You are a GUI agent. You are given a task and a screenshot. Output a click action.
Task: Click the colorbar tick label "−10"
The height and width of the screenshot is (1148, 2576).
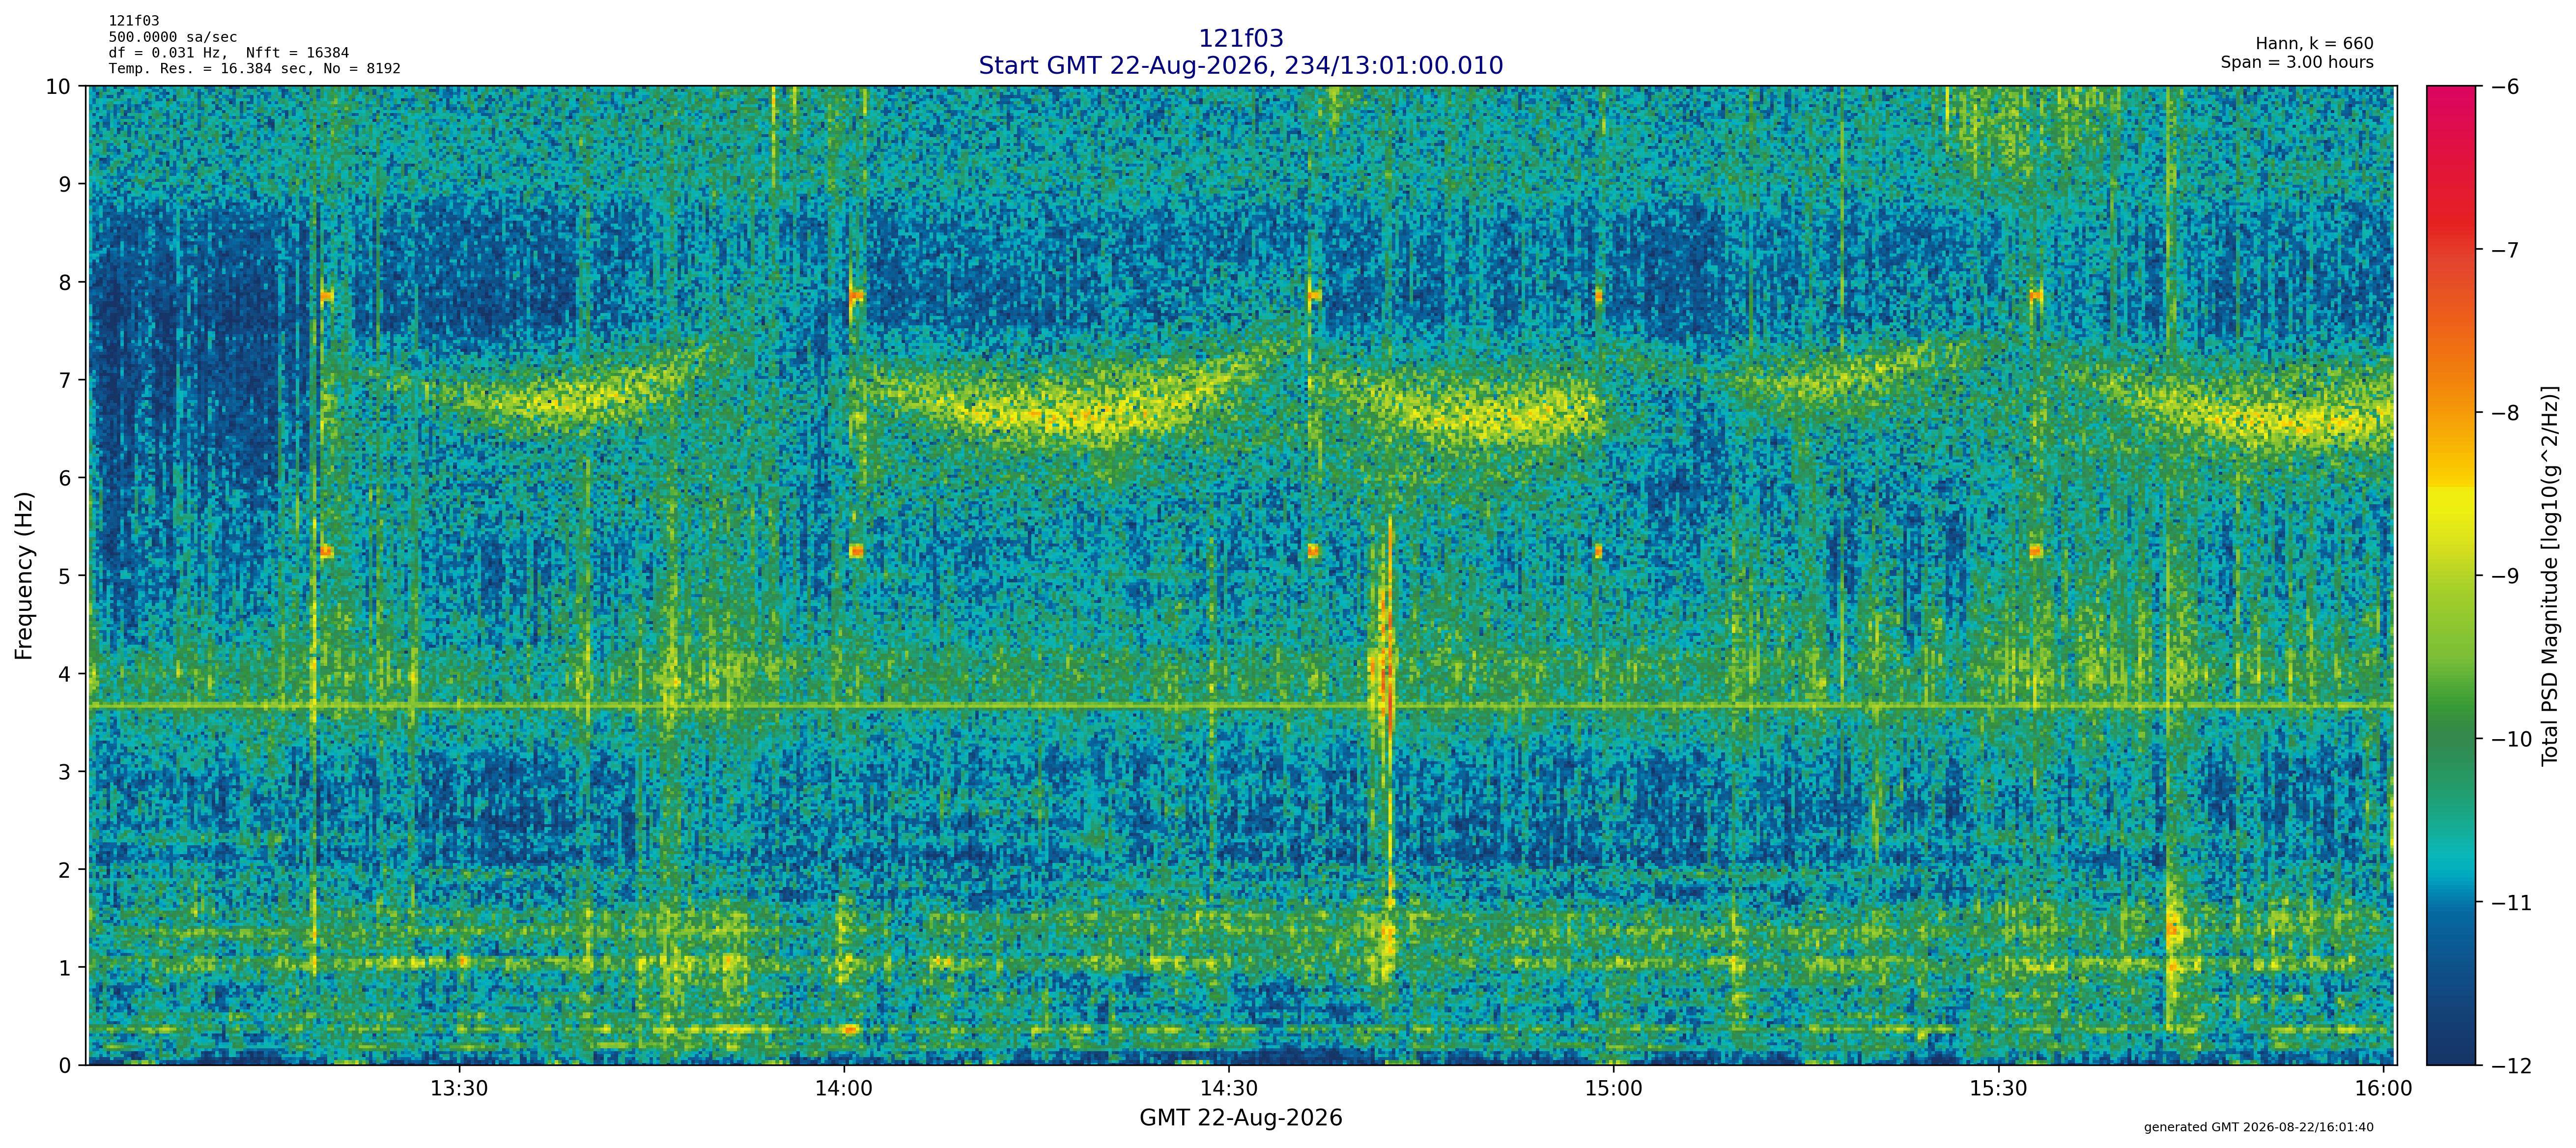[x=2511, y=739]
